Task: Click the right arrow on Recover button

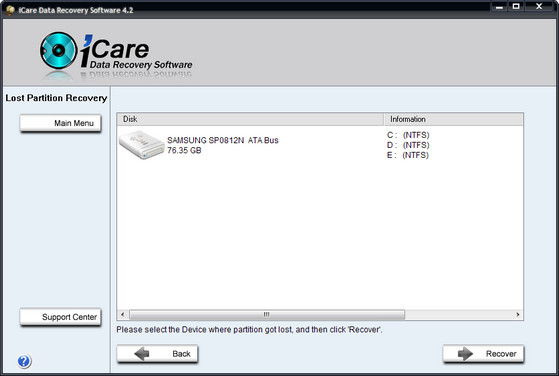Action: pyautogui.click(x=465, y=354)
